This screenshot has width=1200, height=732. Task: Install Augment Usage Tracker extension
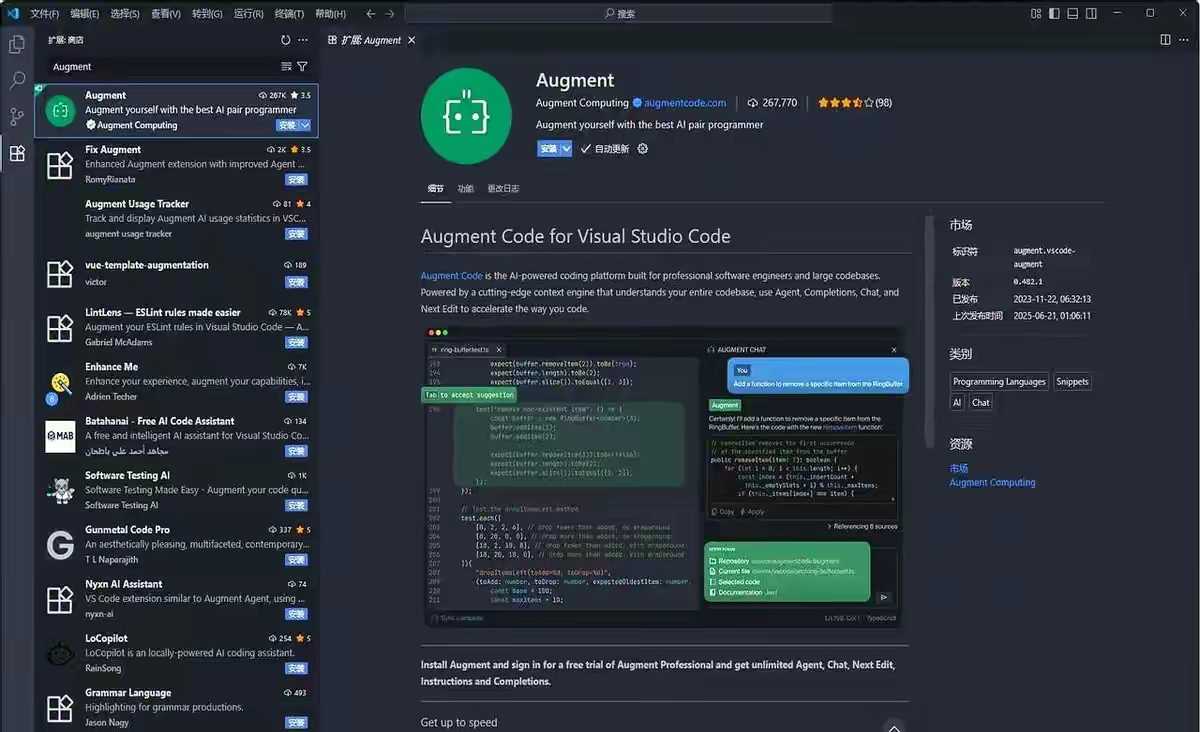click(x=296, y=234)
